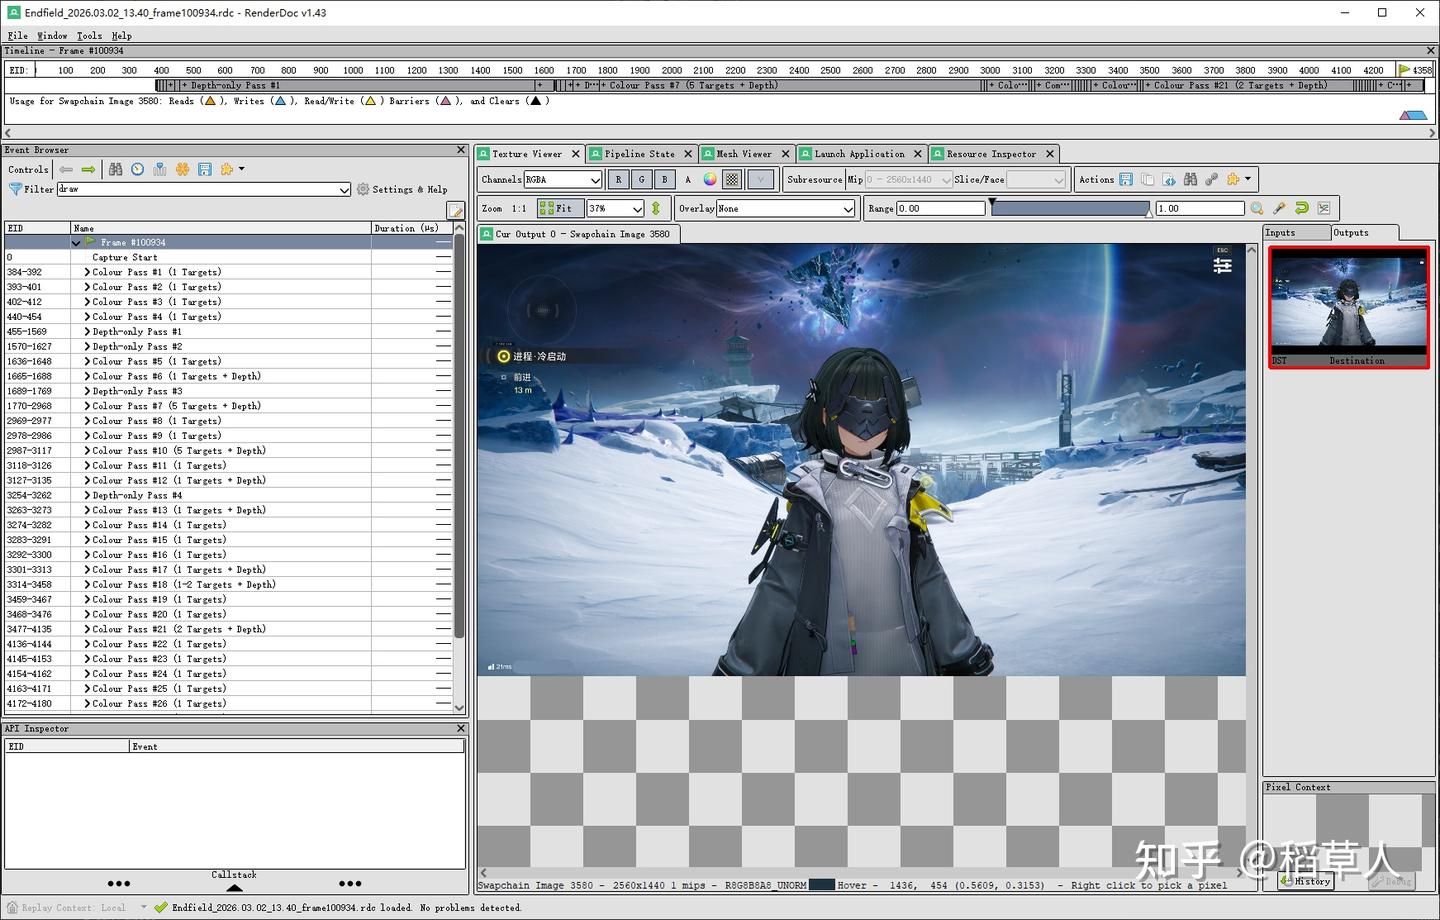Expand Colour Pass #1 (1 Targets)
The height and width of the screenshot is (920, 1440).
coord(87,272)
